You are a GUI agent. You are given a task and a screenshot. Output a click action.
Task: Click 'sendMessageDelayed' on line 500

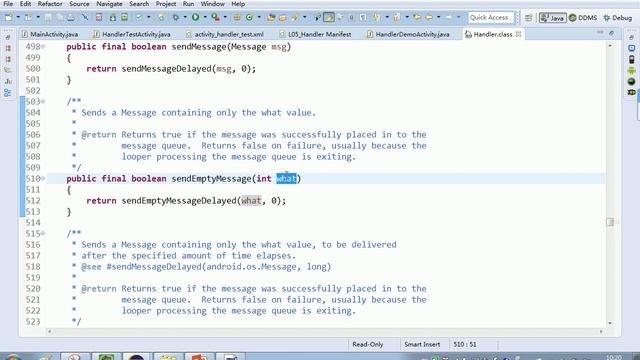point(167,69)
